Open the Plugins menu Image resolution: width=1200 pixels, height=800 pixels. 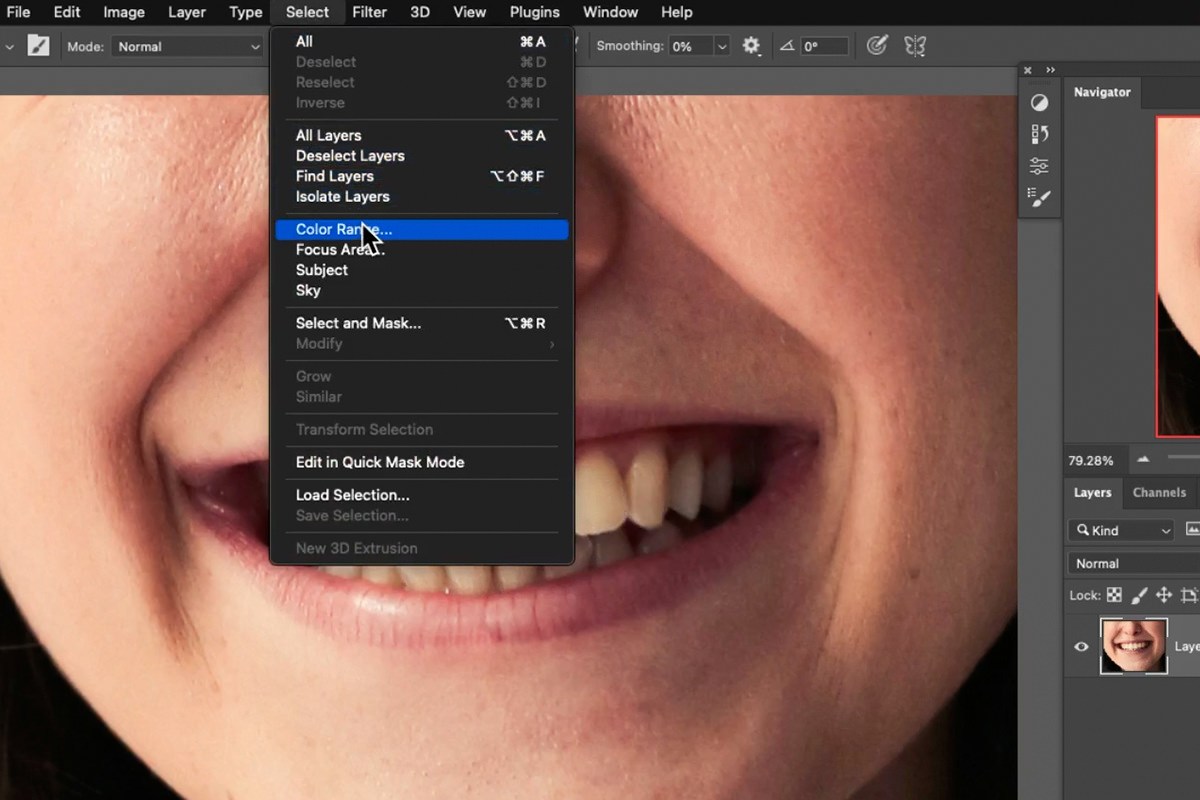[534, 12]
